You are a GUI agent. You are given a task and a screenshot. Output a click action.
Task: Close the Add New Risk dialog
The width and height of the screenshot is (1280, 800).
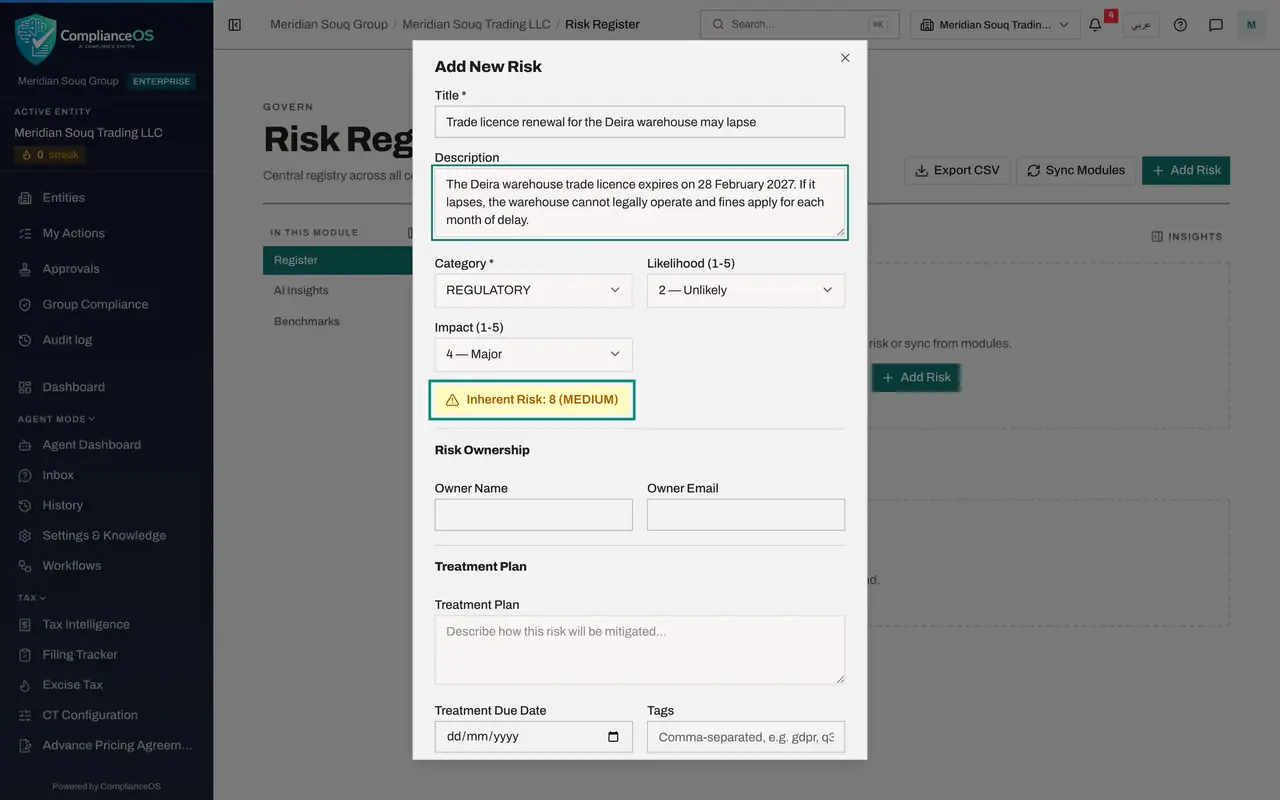click(845, 58)
